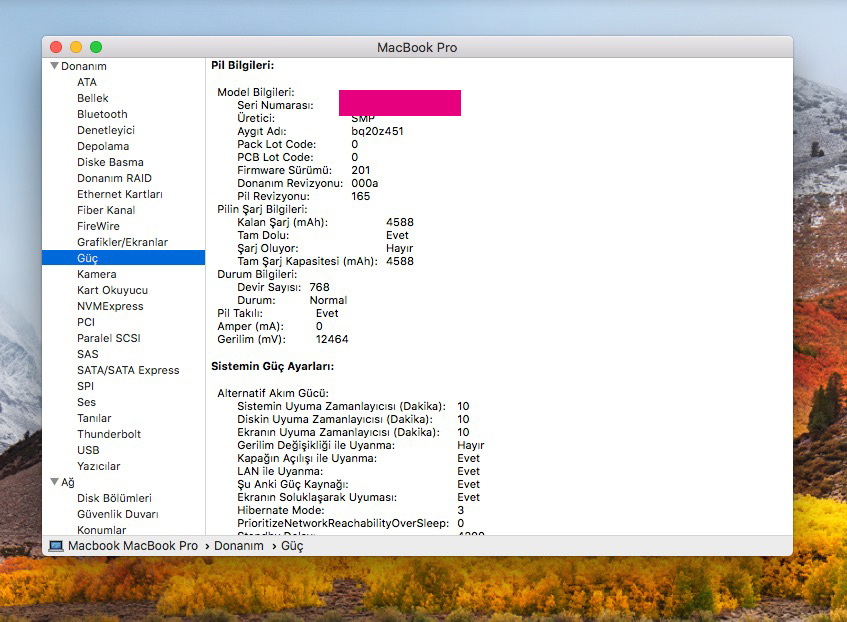Choose NVMExpress from hardware list
Screen dimensions: 847x622
pyautogui.click(x=110, y=306)
